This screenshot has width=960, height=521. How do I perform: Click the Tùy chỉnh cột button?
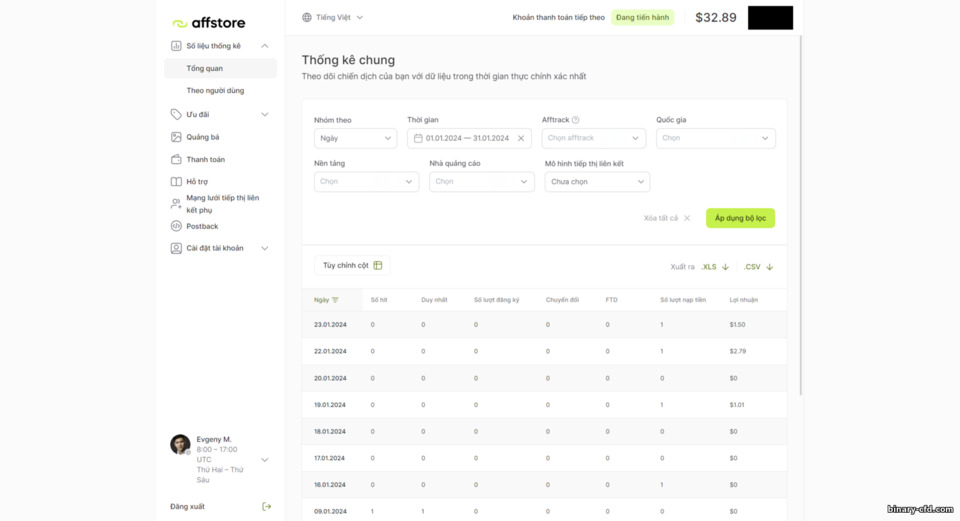[x=352, y=265]
